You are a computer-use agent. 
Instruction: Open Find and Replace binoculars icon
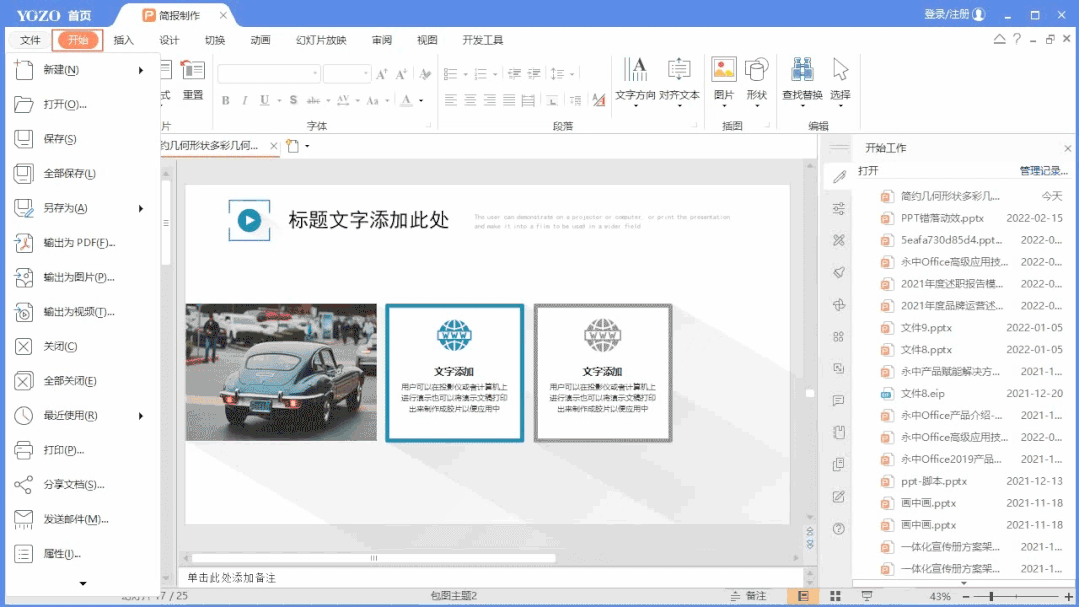point(802,70)
